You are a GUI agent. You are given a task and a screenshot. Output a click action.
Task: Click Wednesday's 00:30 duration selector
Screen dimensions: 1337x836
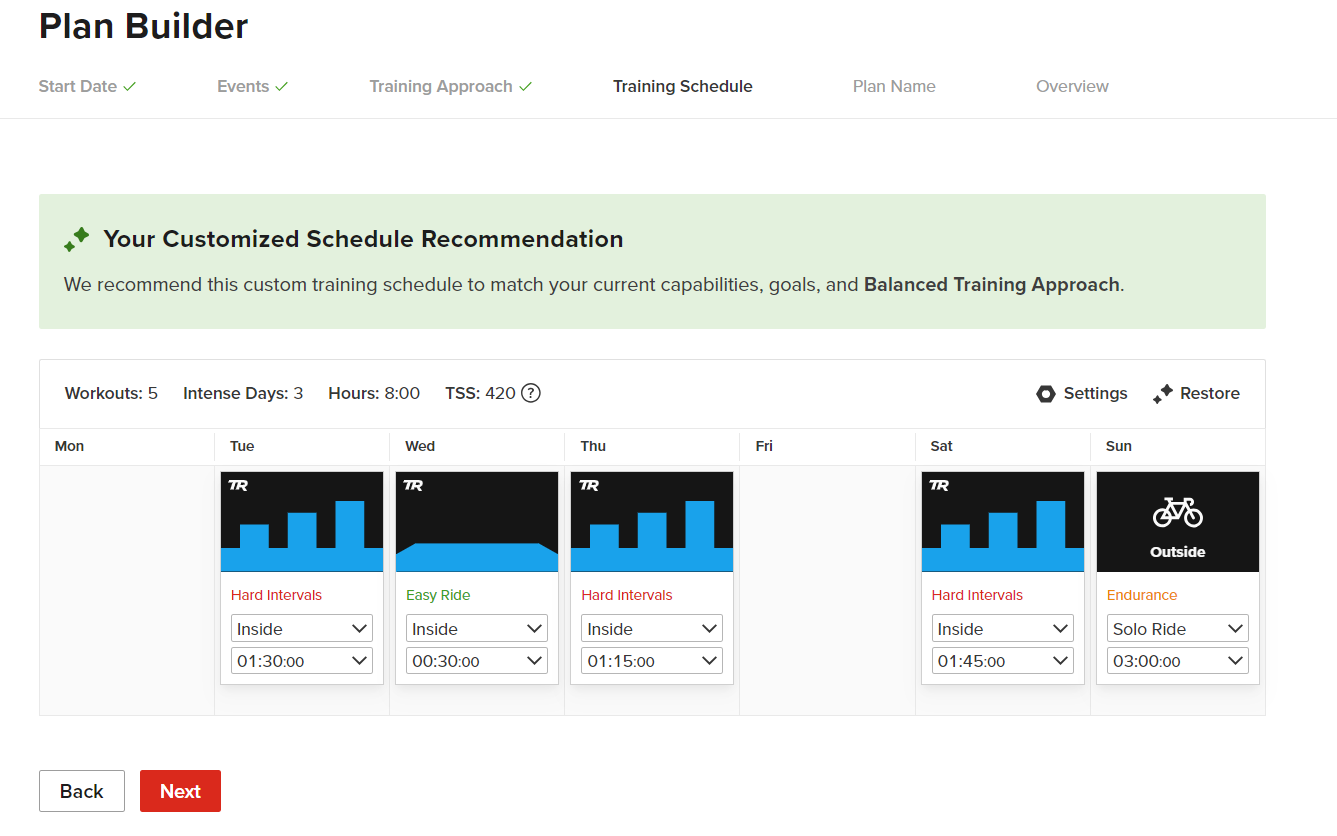(476, 660)
